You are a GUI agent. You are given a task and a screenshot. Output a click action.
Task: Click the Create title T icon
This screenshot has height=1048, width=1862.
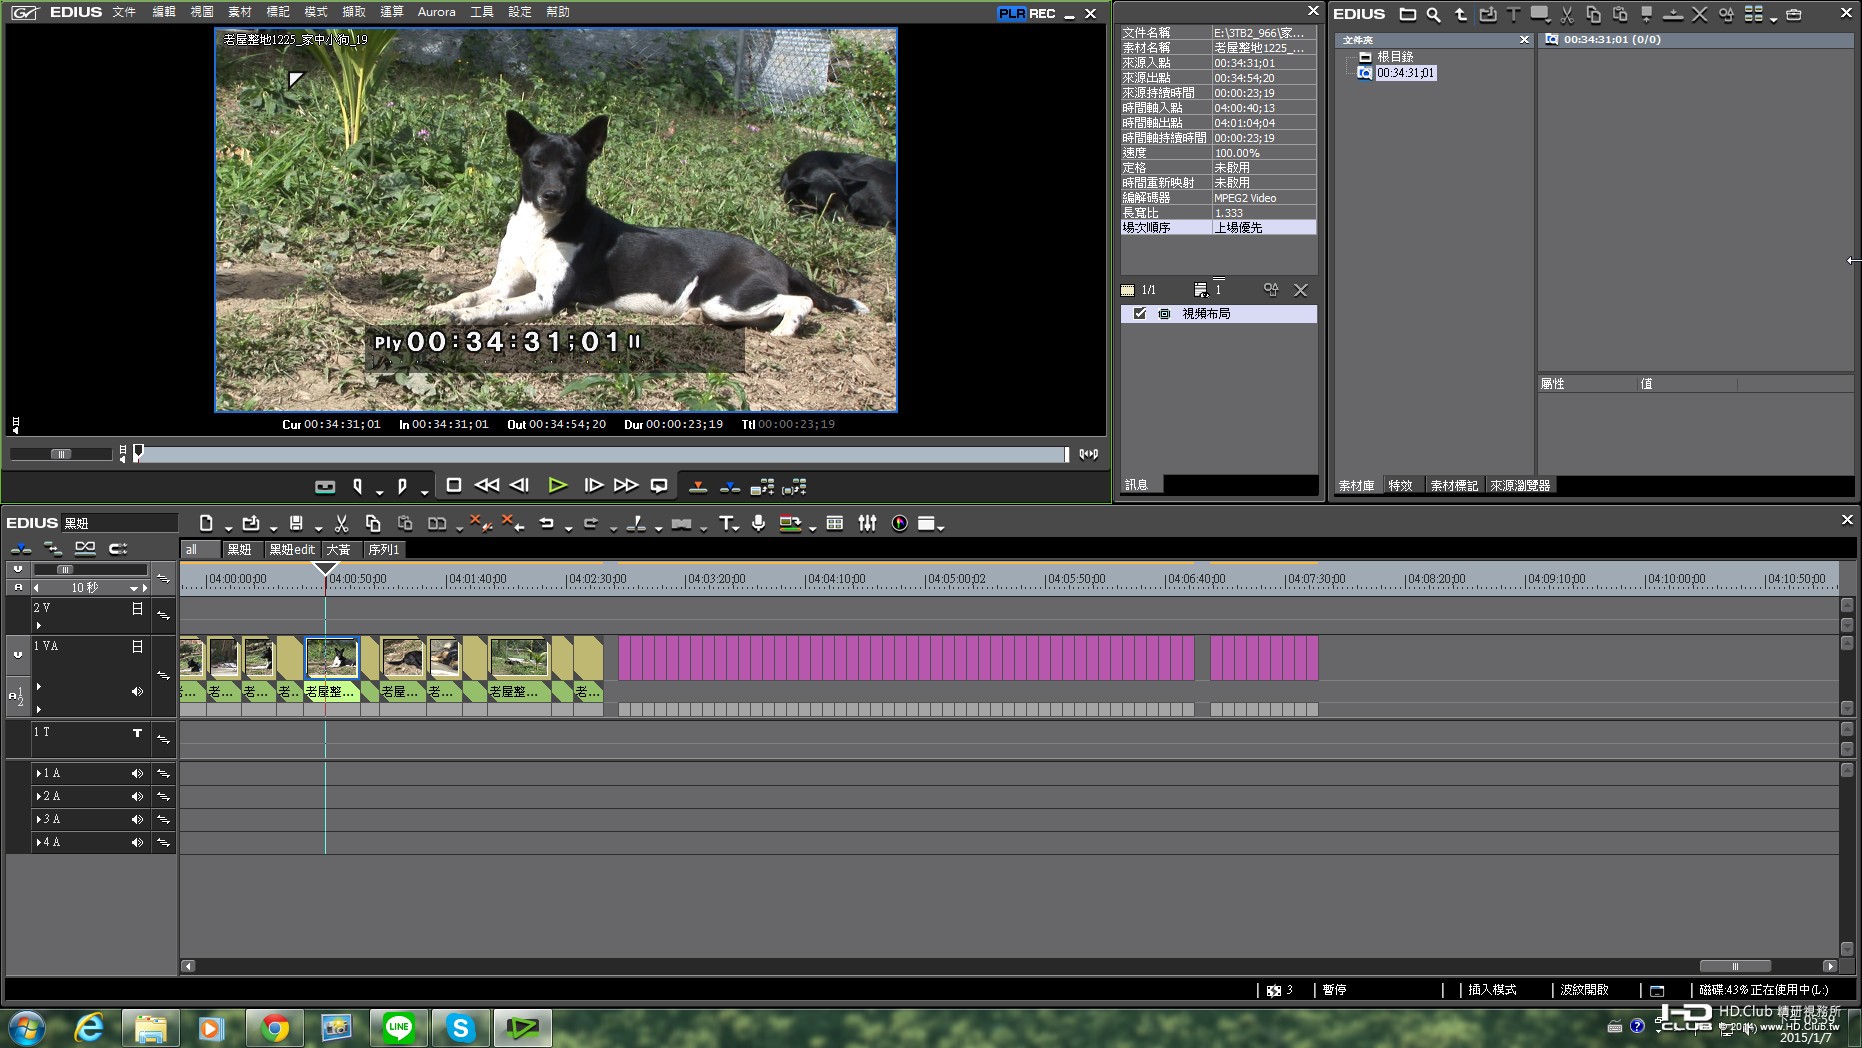[726, 523]
